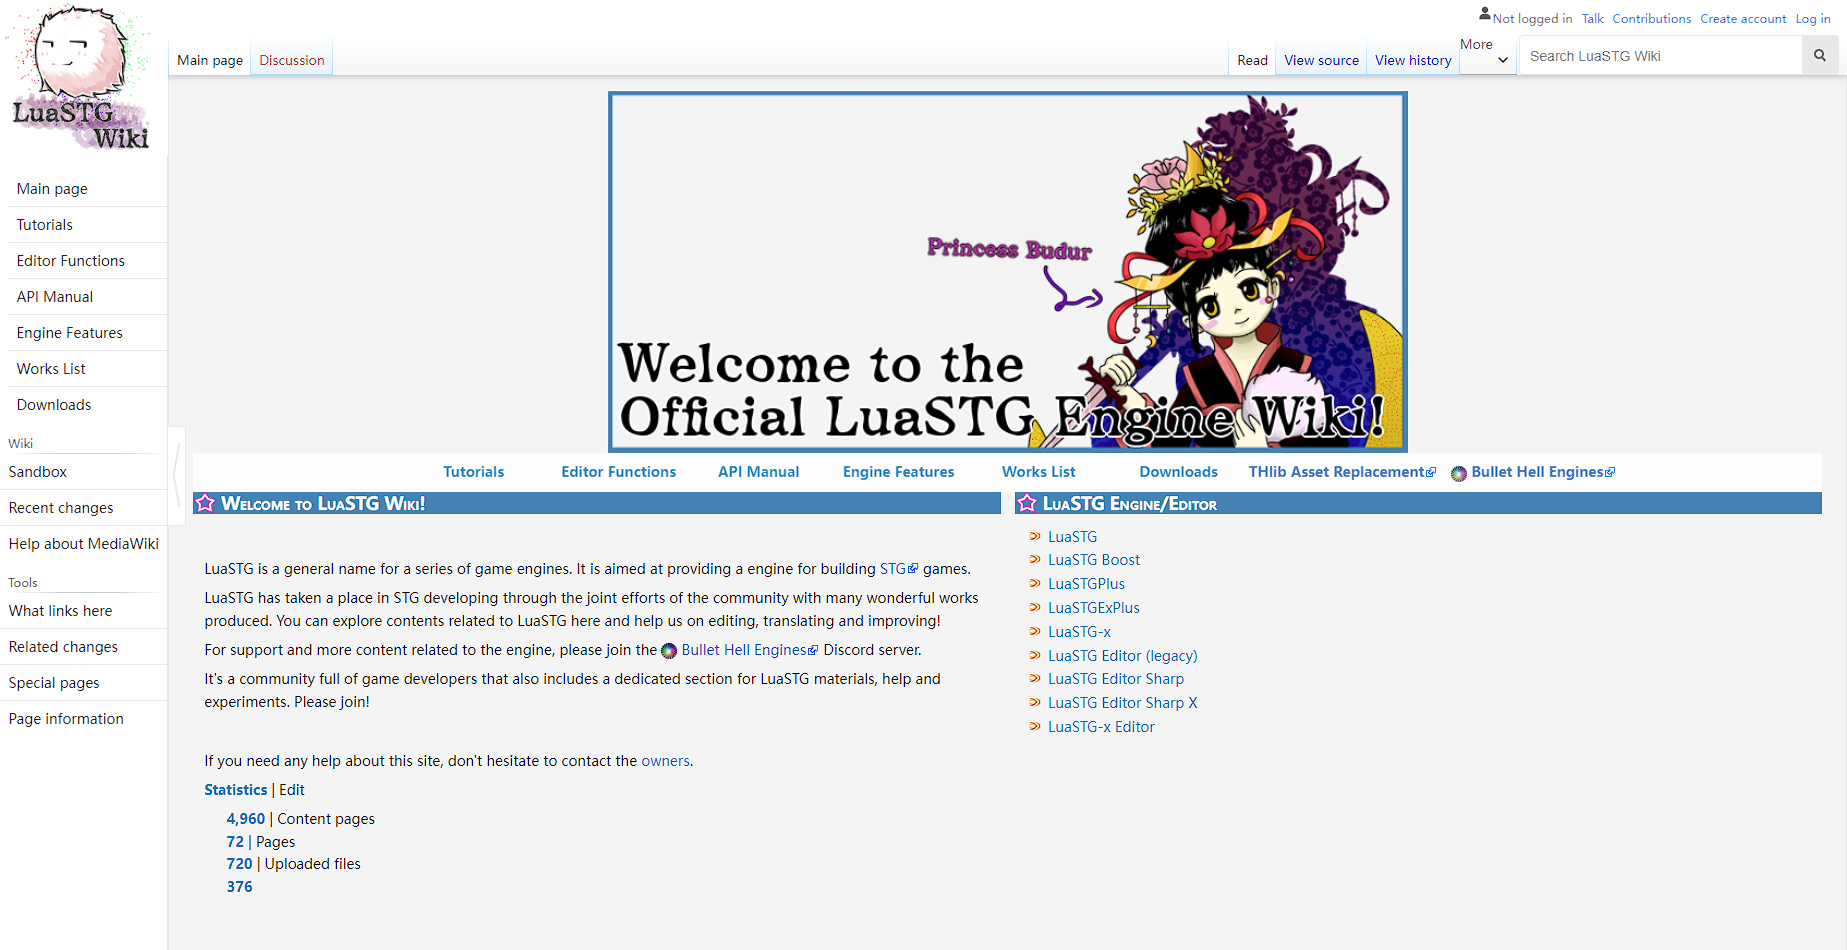Open Downloads in the sidebar
This screenshot has width=1847, height=950.
[54, 405]
